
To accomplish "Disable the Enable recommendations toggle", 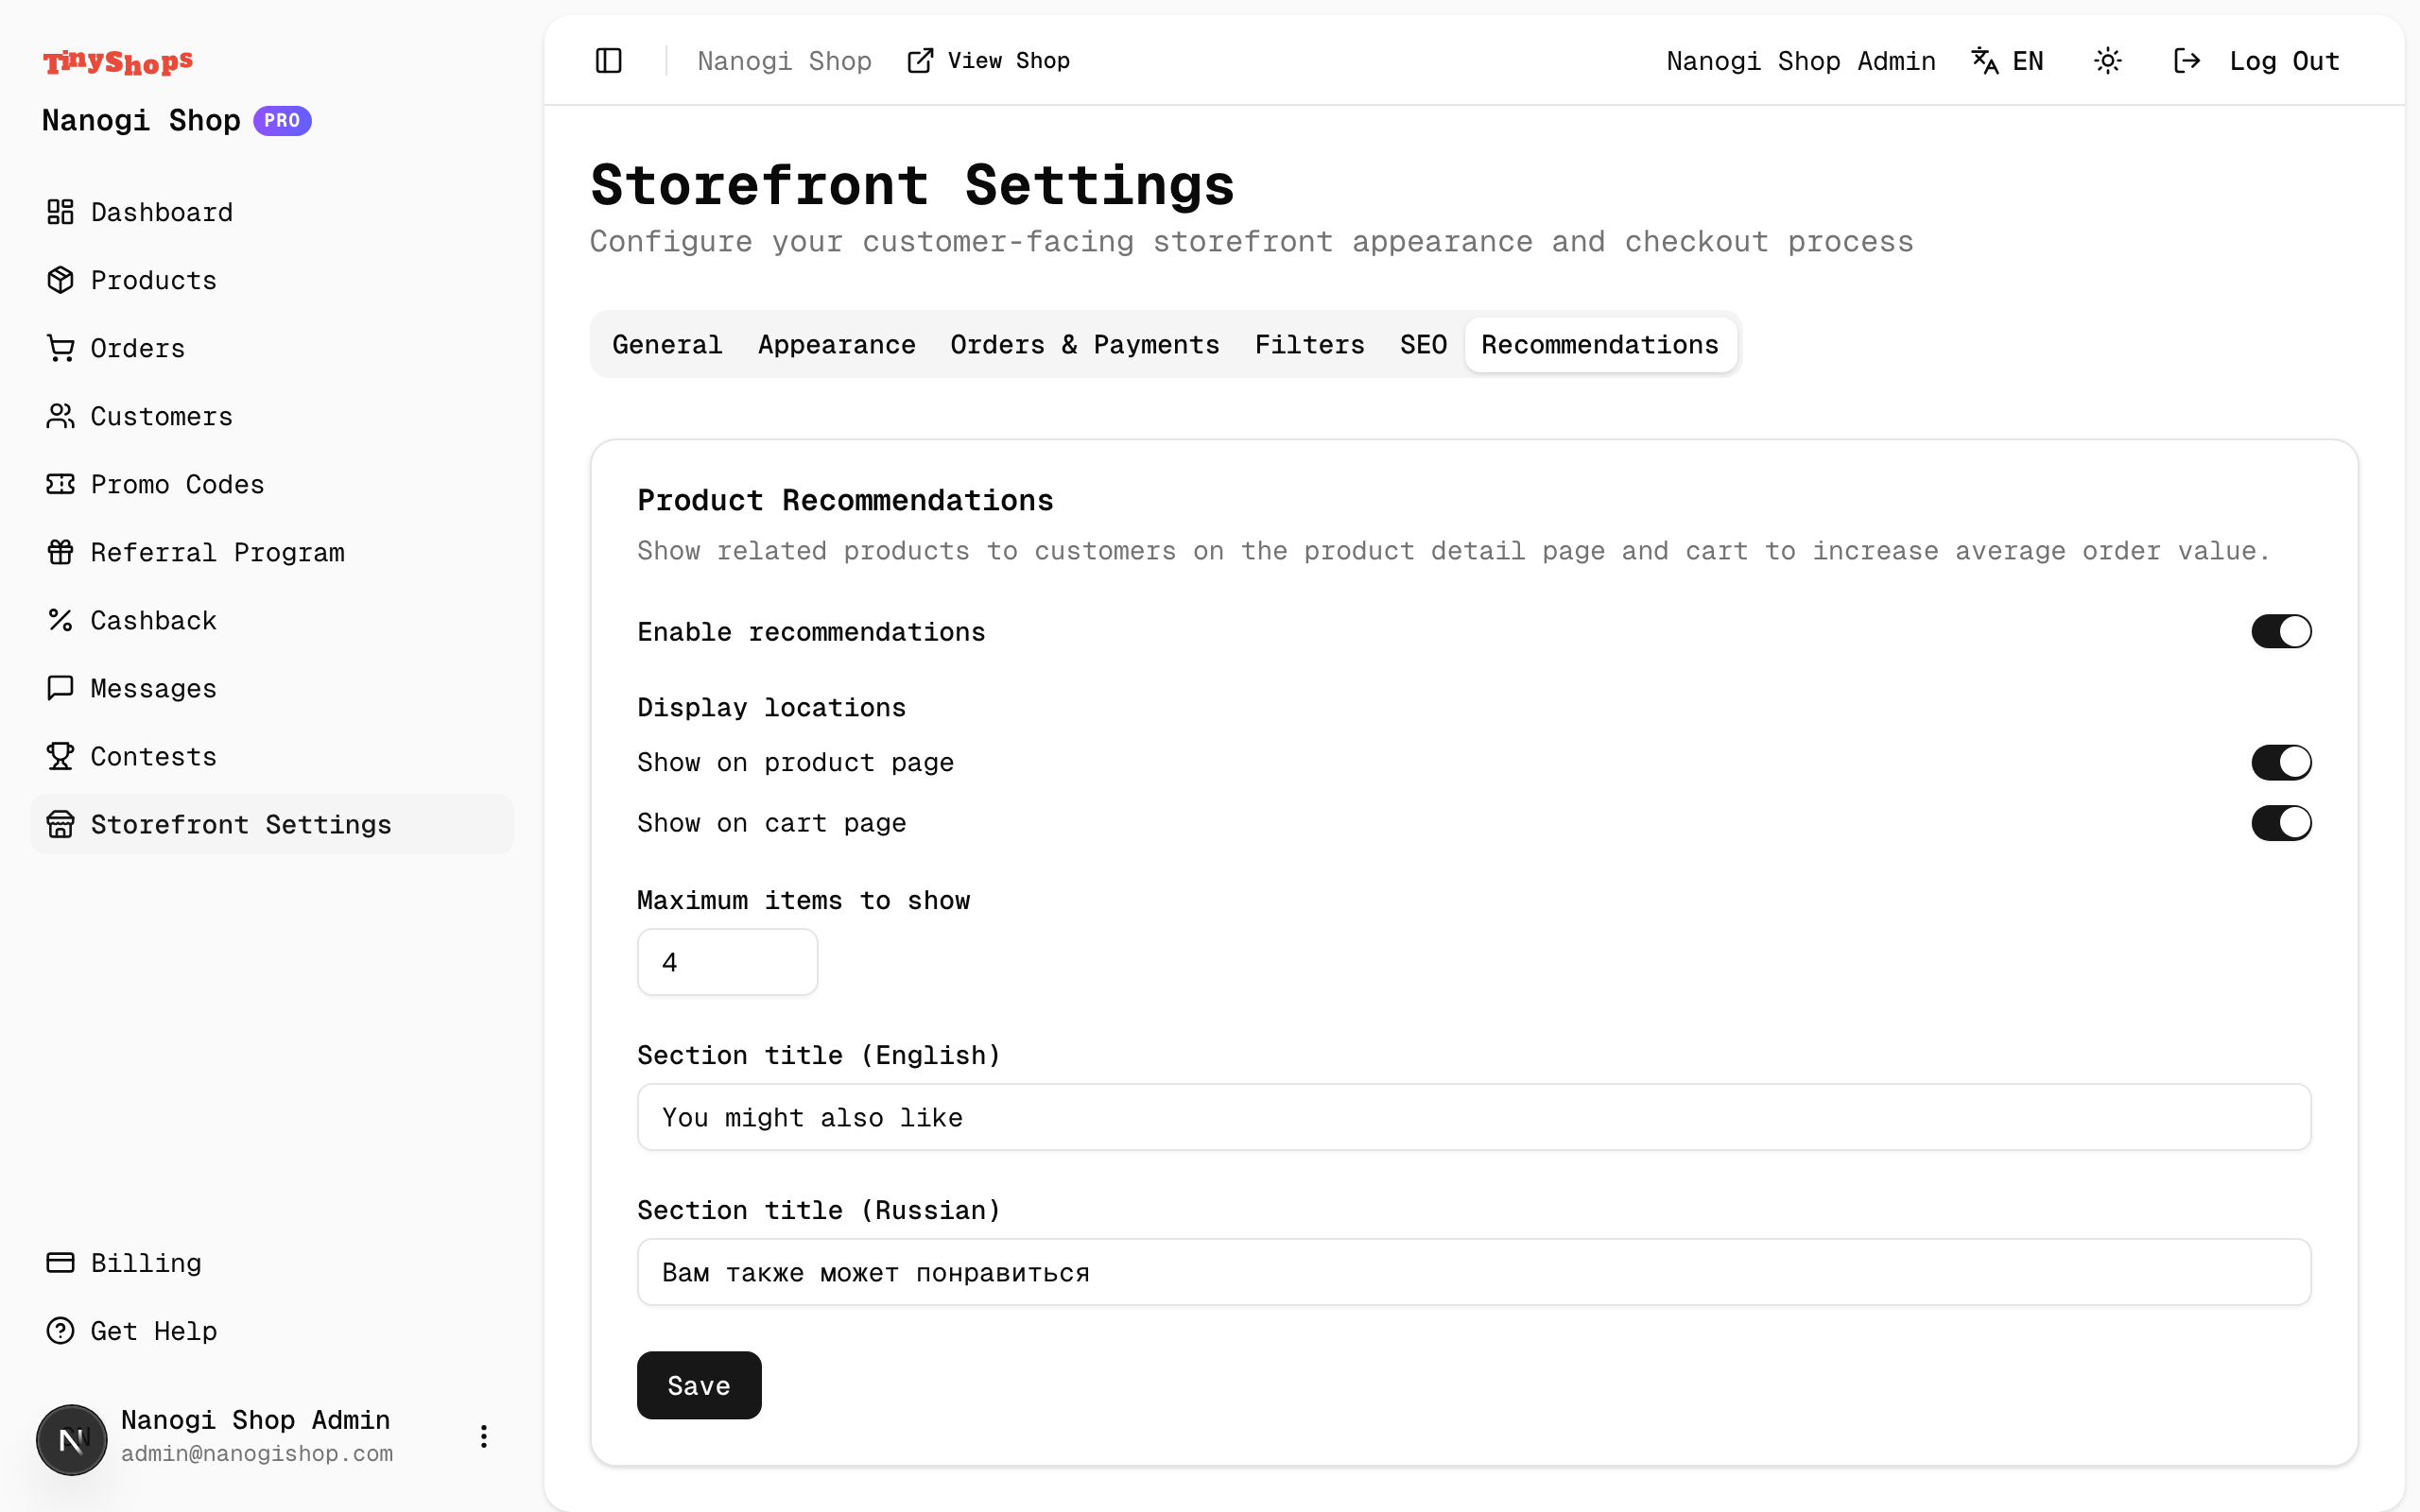I will [x=2282, y=631].
